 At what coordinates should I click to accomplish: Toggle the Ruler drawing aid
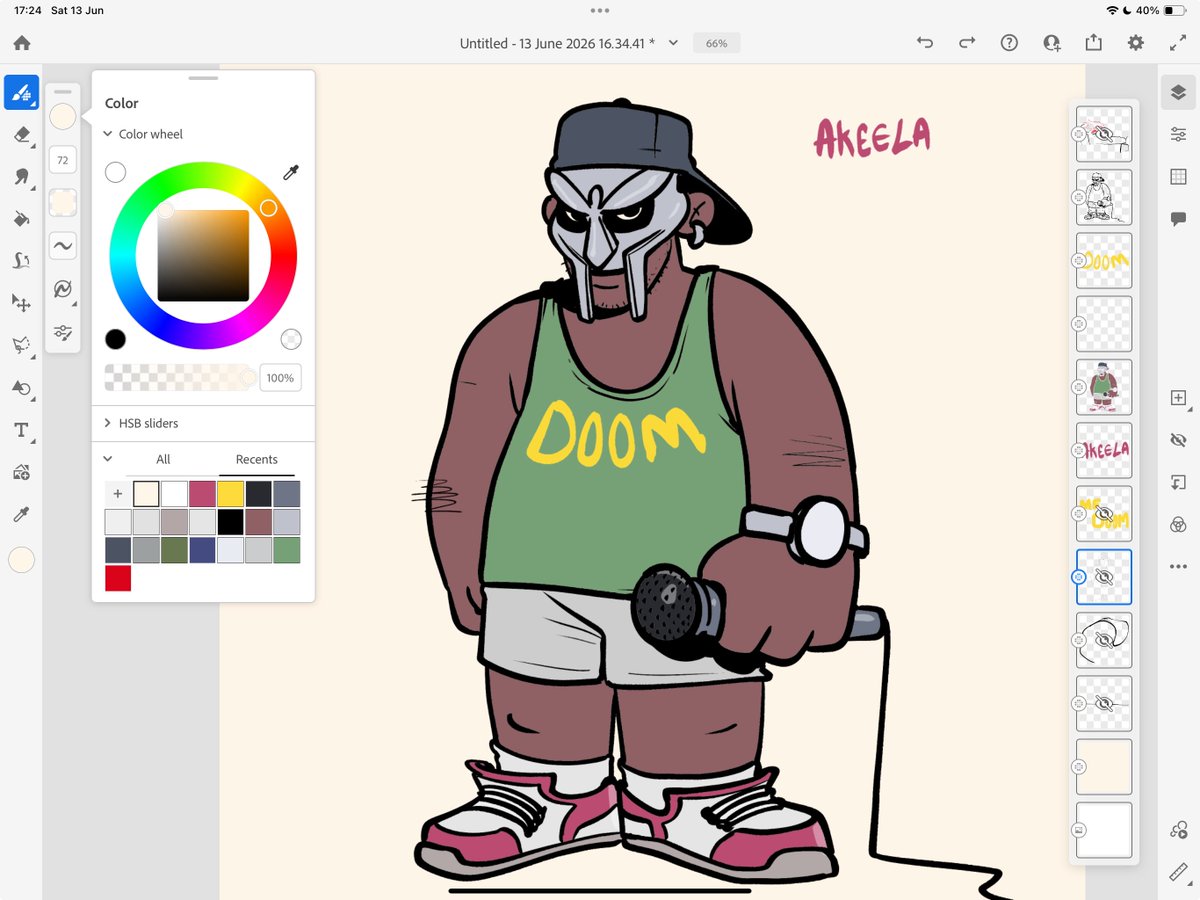[1178, 872]
